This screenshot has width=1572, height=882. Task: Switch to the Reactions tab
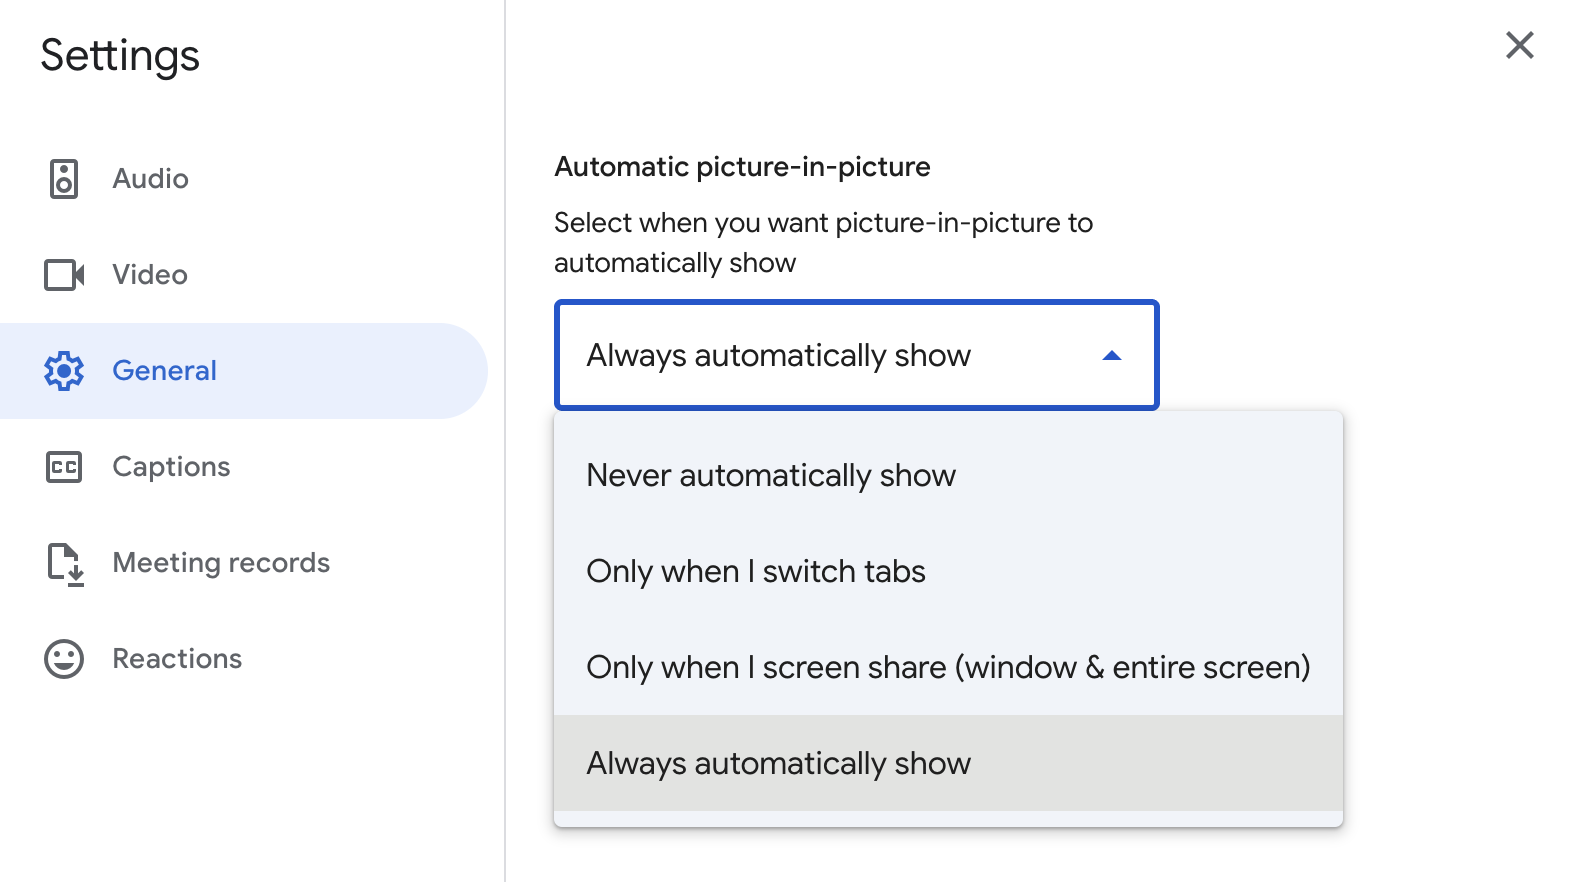pos(177,659)
